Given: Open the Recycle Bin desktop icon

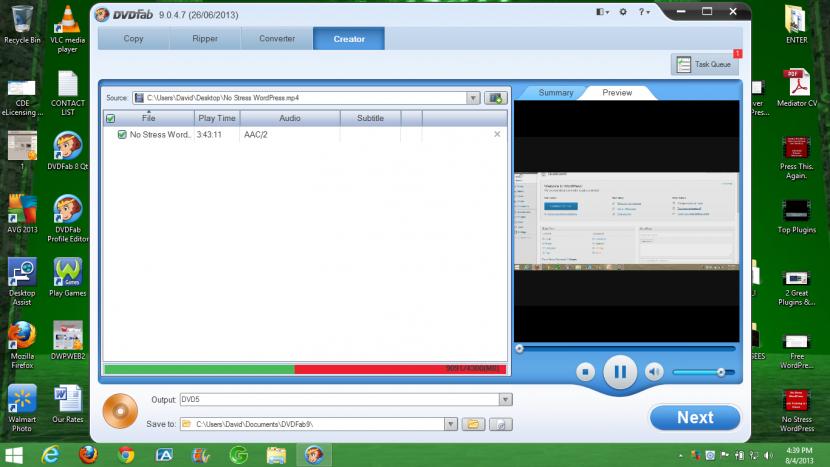Looking at the screenshot, I should tap(22, 25).
